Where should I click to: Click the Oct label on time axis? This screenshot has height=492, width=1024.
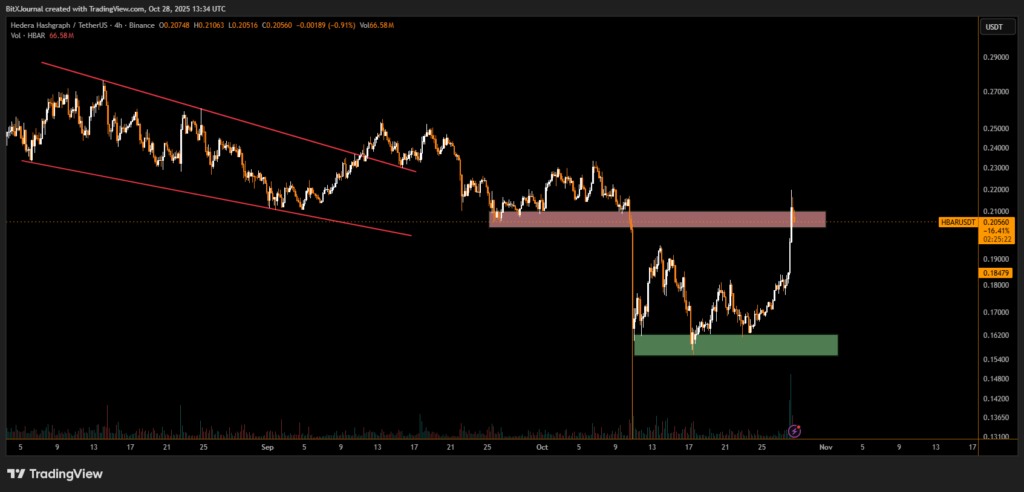point(541,448)
